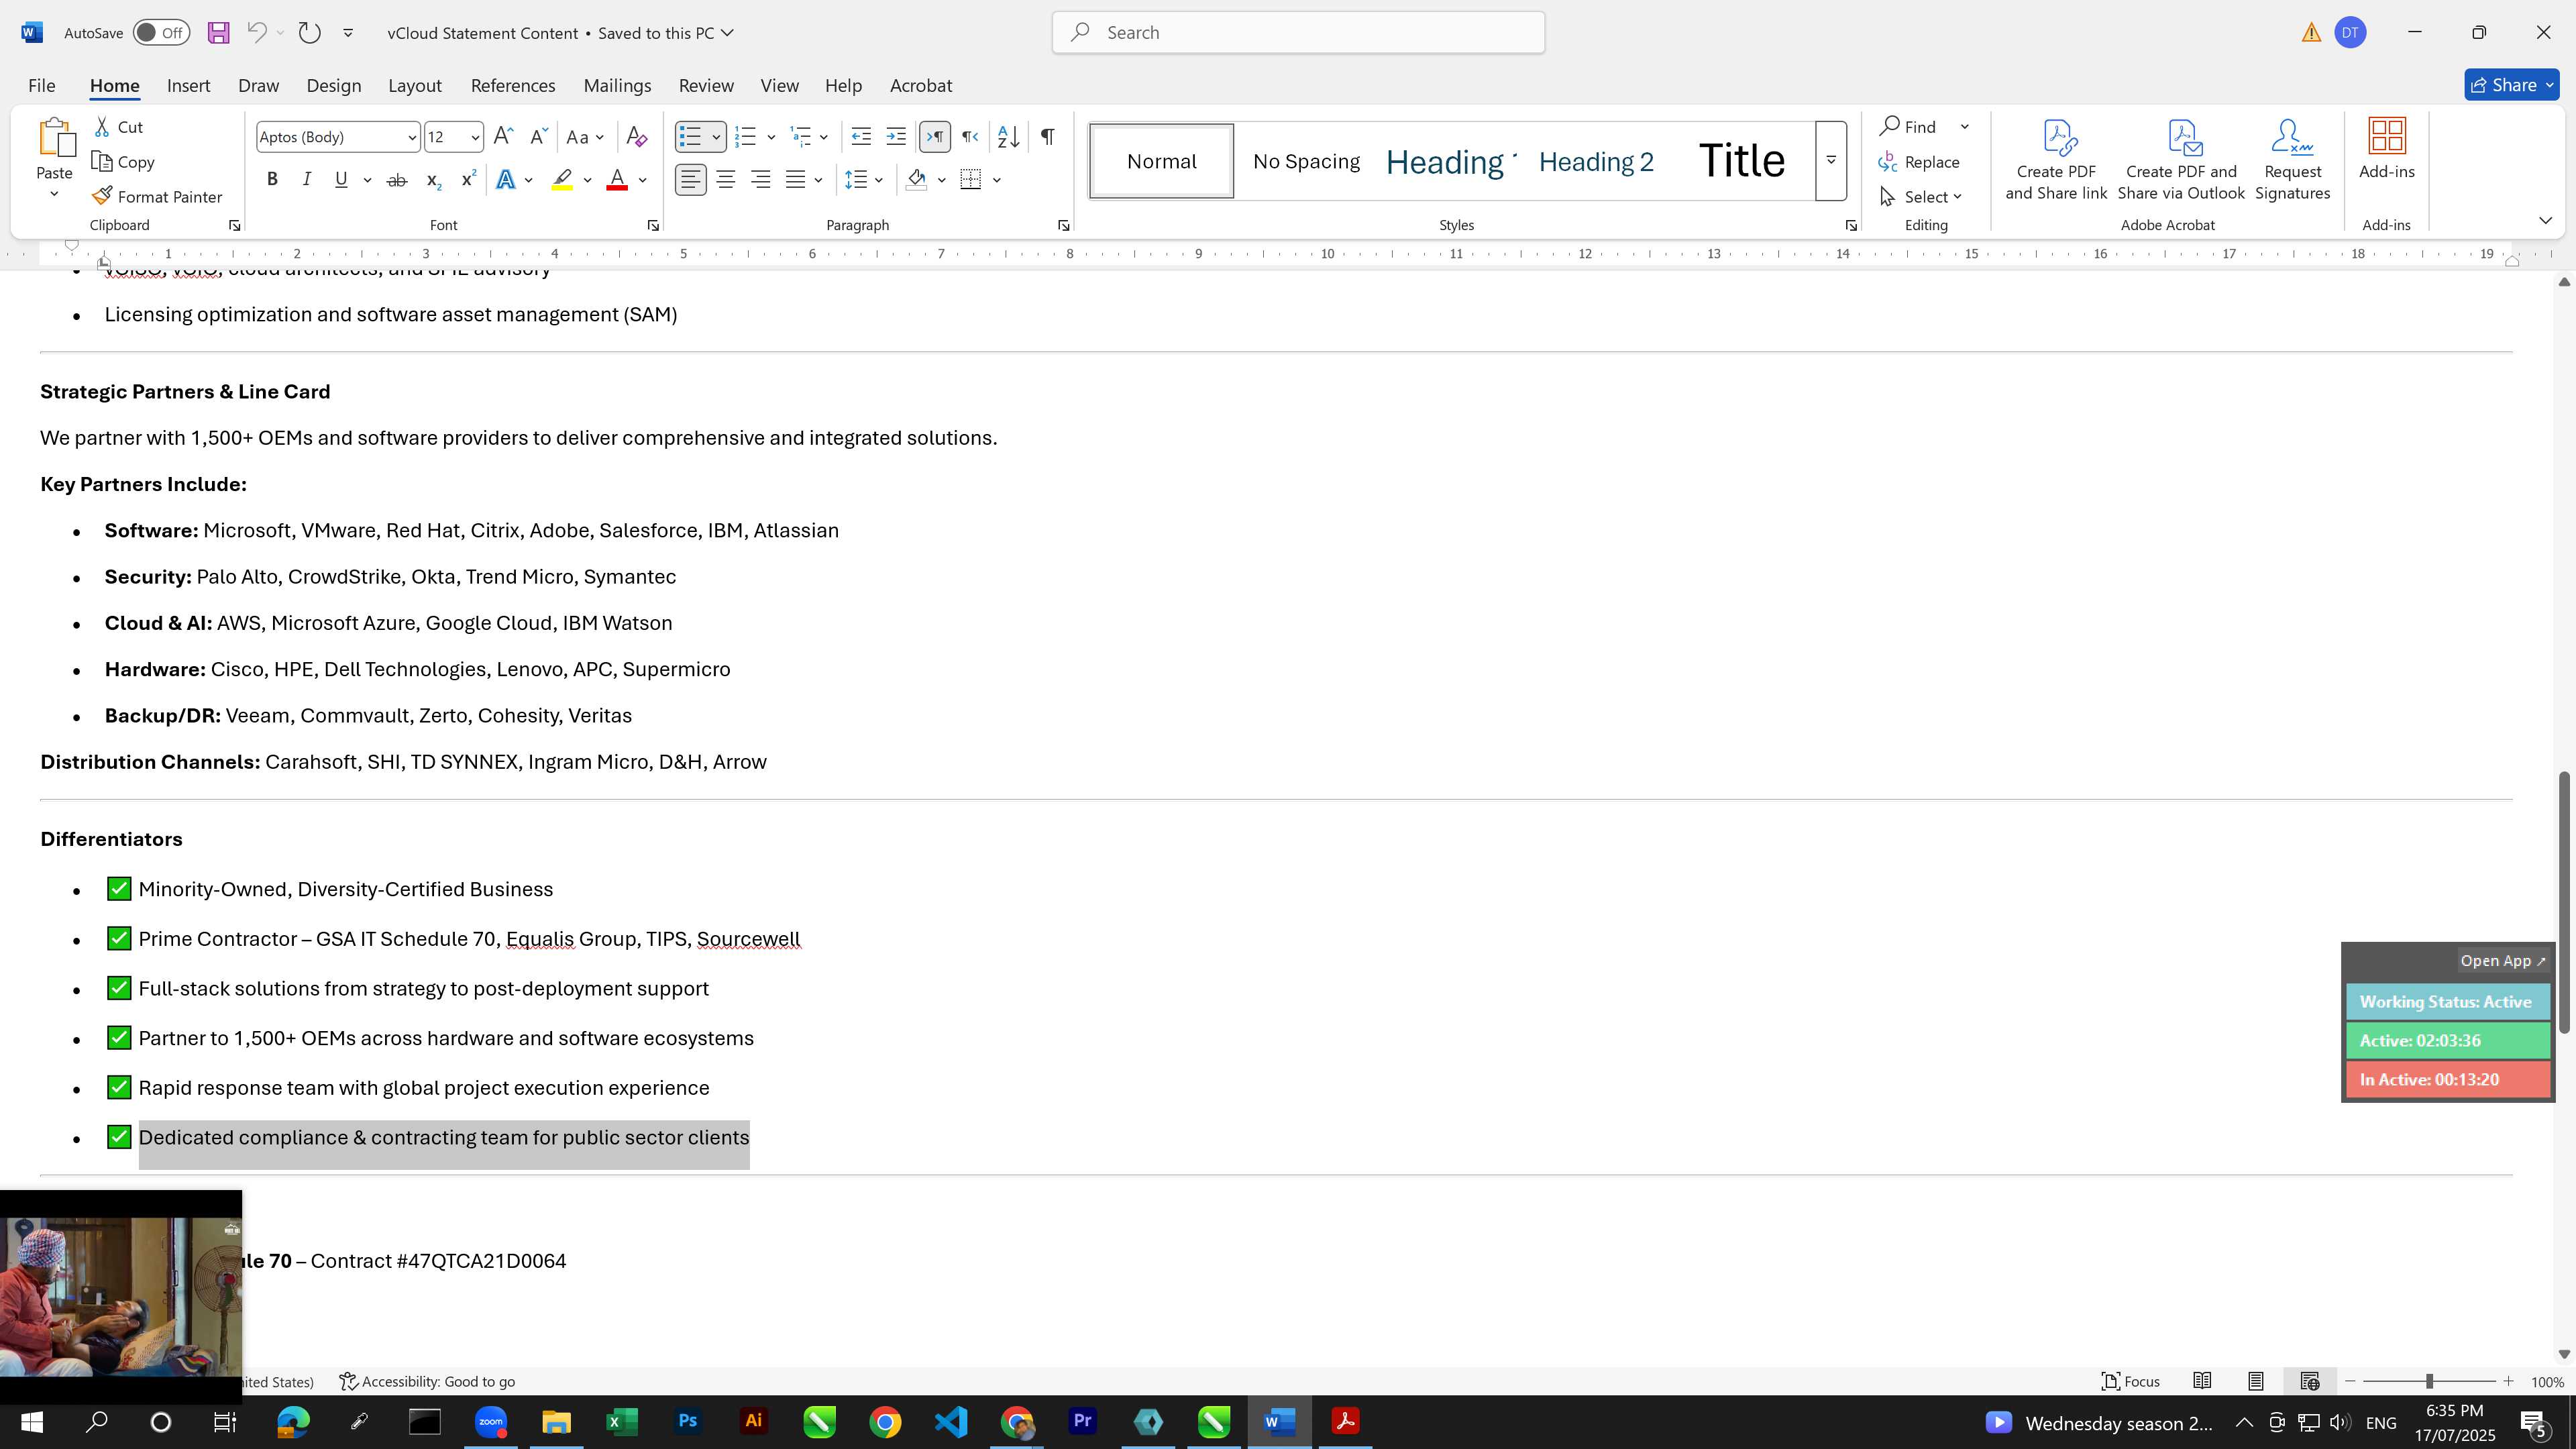Screen dimensions: 2576x1449
Task: Sort paragraphs with A-Z sort icon
Action: (1008, 137)
